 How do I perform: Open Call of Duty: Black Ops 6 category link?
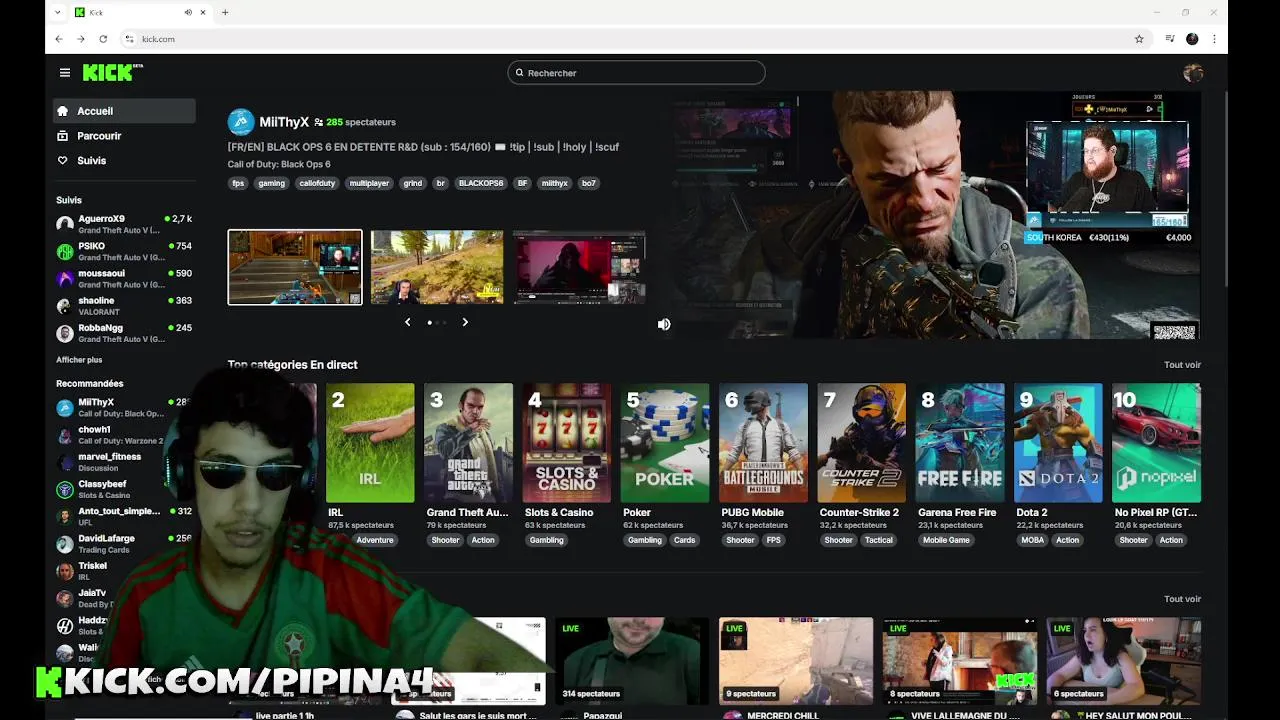coord(279,164)
